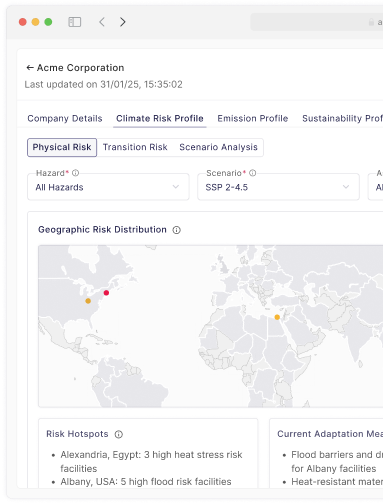The height and width of the screenshot is (504, 383).
Task: Select the Physical Risk segment
Action: coord(62,147)
